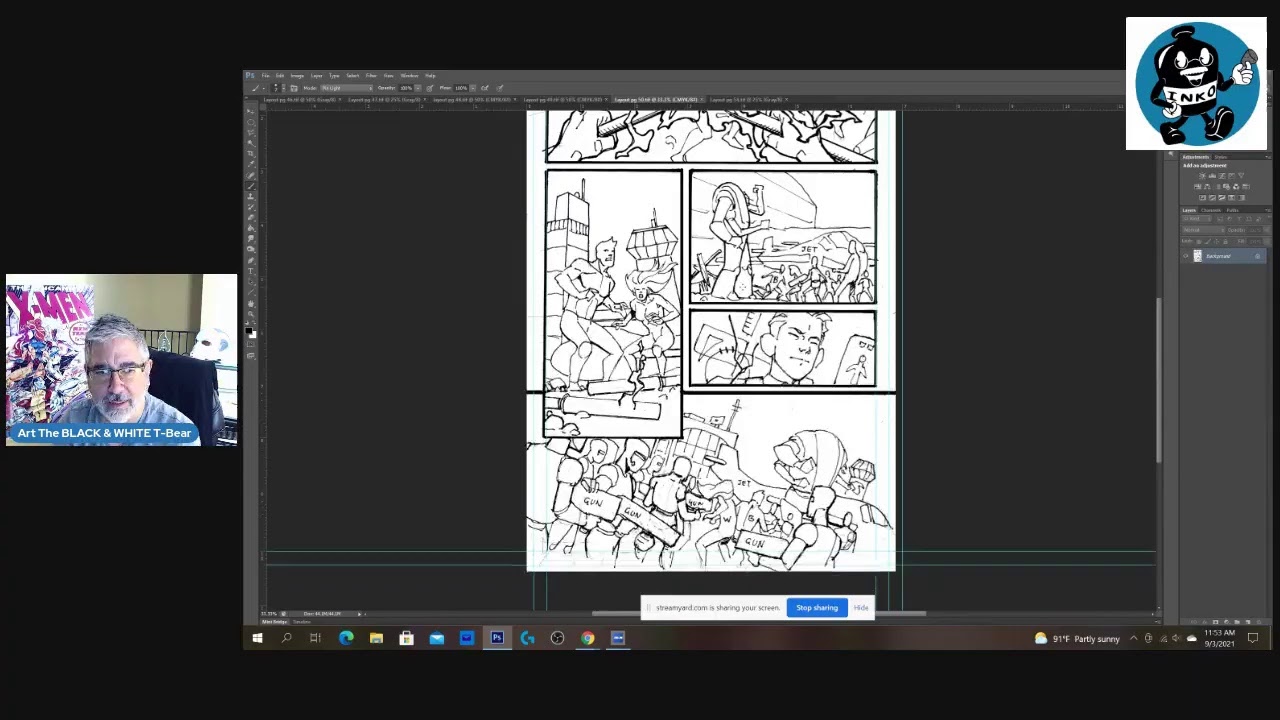This screenshot has width=1280, height=720.
Task: Click Hide on the sharing notification
Action: pyautogui.click(x=861, y=608)
